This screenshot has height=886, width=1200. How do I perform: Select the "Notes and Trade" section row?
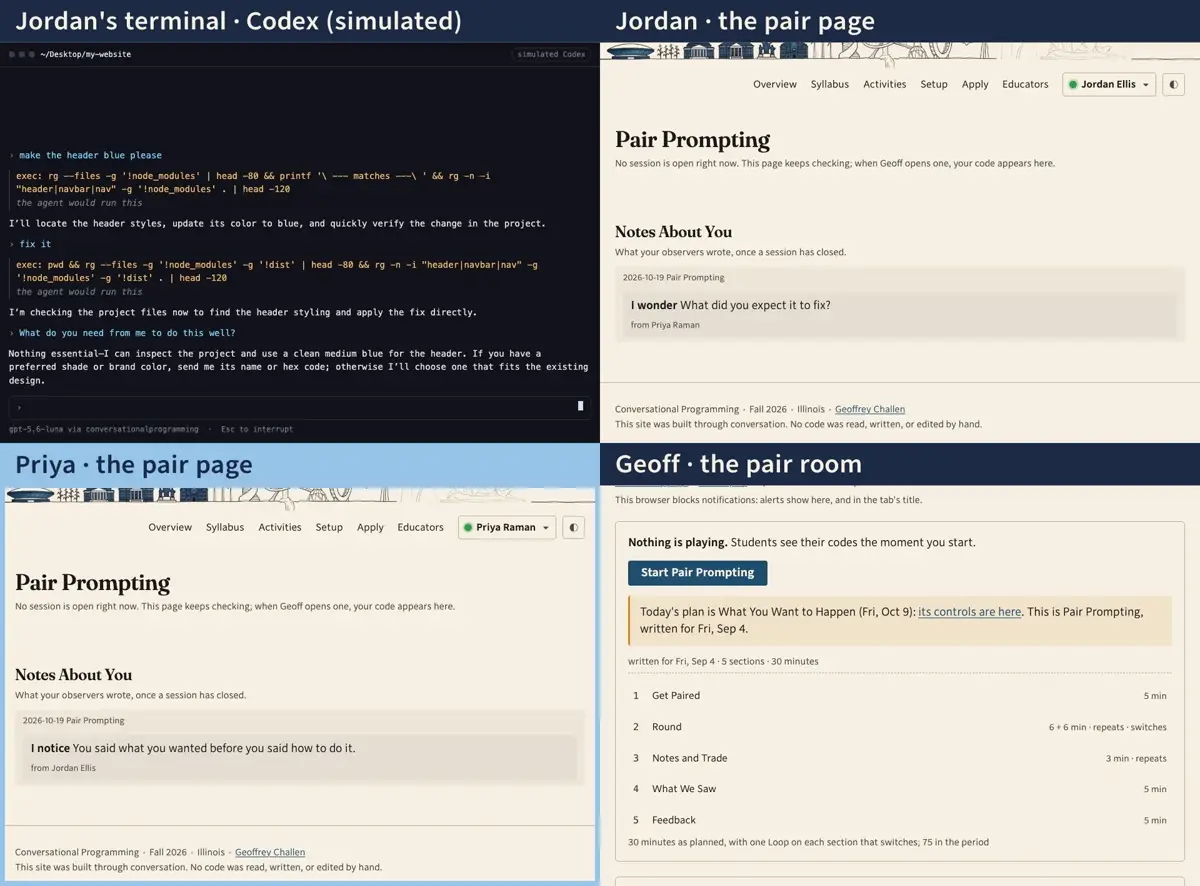tap(899, 758)
